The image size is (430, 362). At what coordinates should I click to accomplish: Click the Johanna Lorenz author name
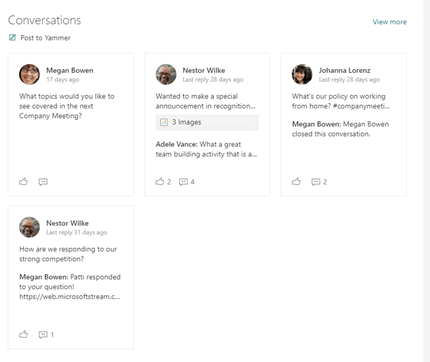tap(344, 70)
